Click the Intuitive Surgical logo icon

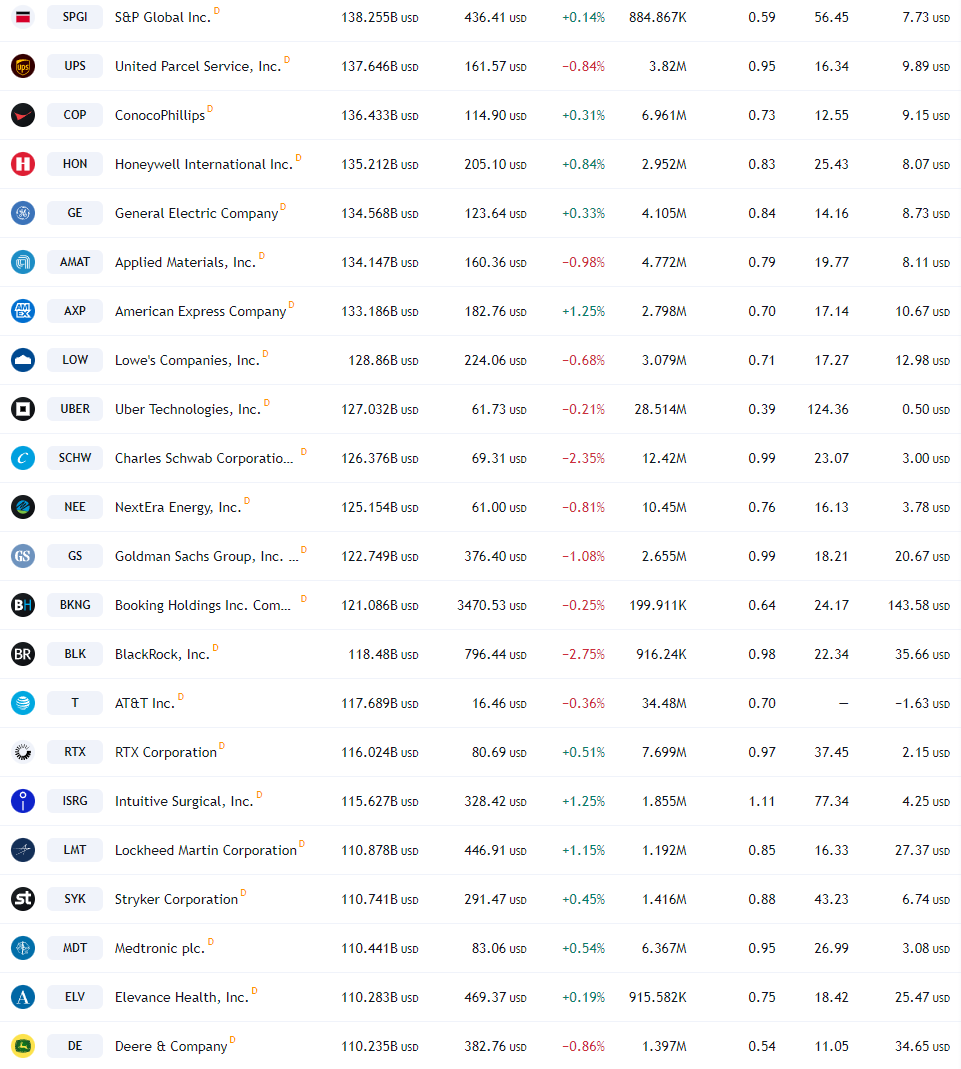click(x=23, y=801)
